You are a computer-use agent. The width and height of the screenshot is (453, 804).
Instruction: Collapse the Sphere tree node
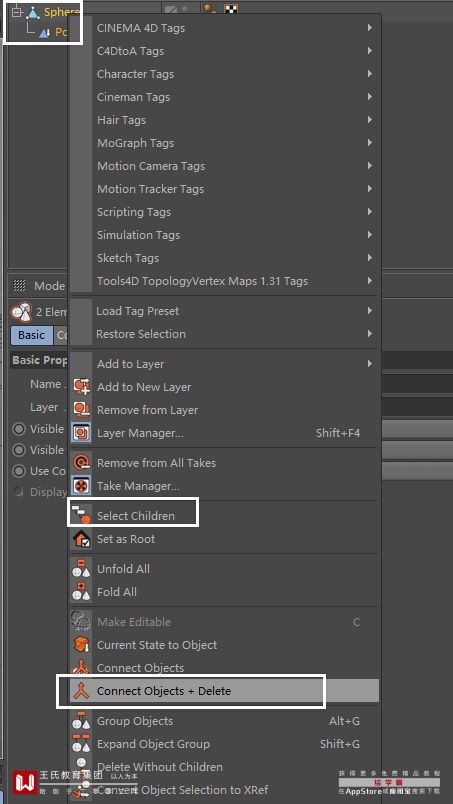click(16, 11)
